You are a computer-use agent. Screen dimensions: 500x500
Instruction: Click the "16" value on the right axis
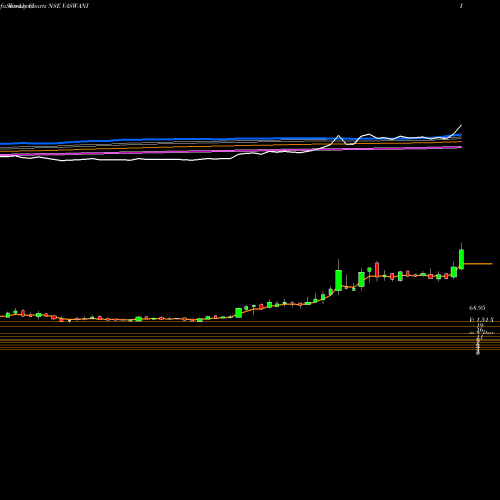point(480,329)
